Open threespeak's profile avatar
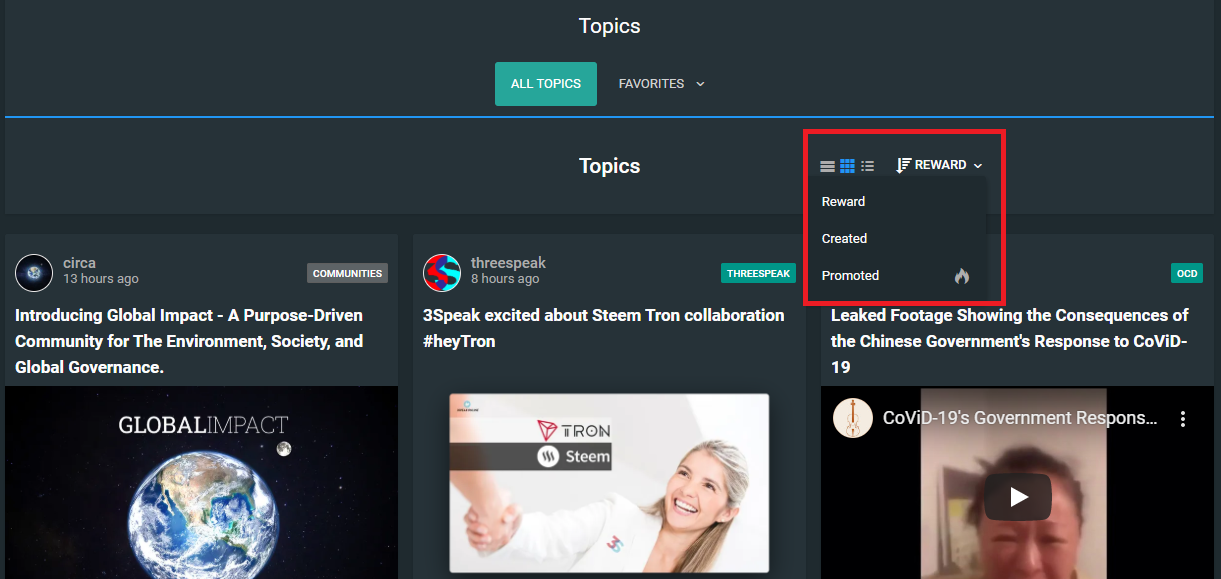This screenshot has width=1221, height=579. click(442, 272)
